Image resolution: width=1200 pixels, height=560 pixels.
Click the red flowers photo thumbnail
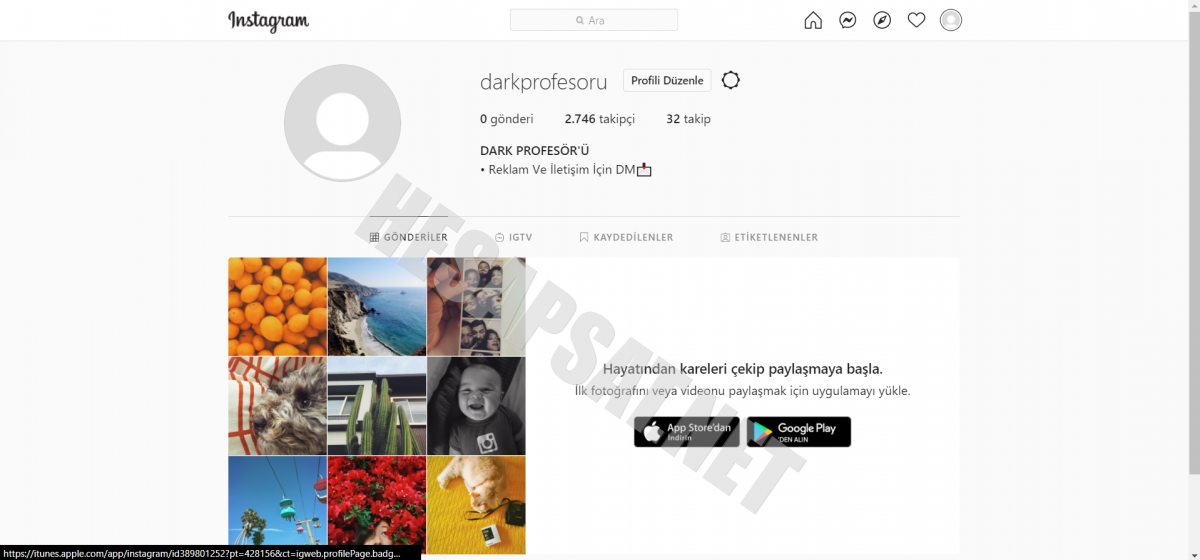click(377, 505)
